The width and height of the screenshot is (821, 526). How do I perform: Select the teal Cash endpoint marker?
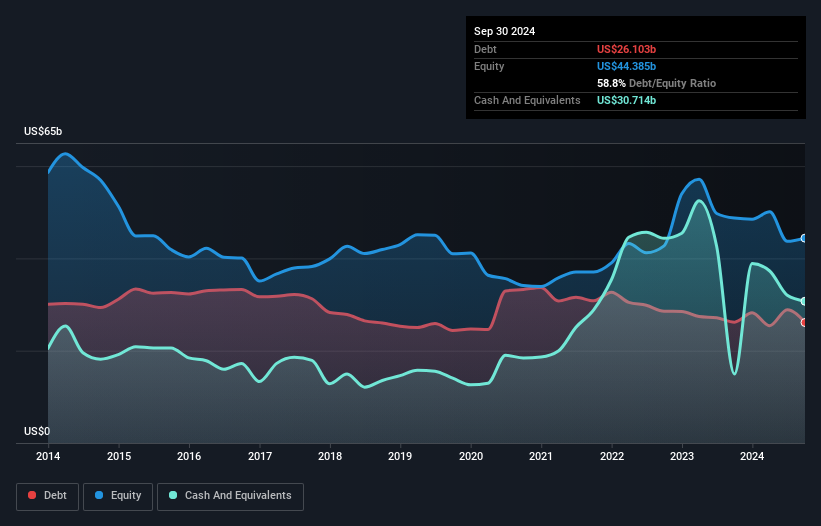[x=804, y=301]
